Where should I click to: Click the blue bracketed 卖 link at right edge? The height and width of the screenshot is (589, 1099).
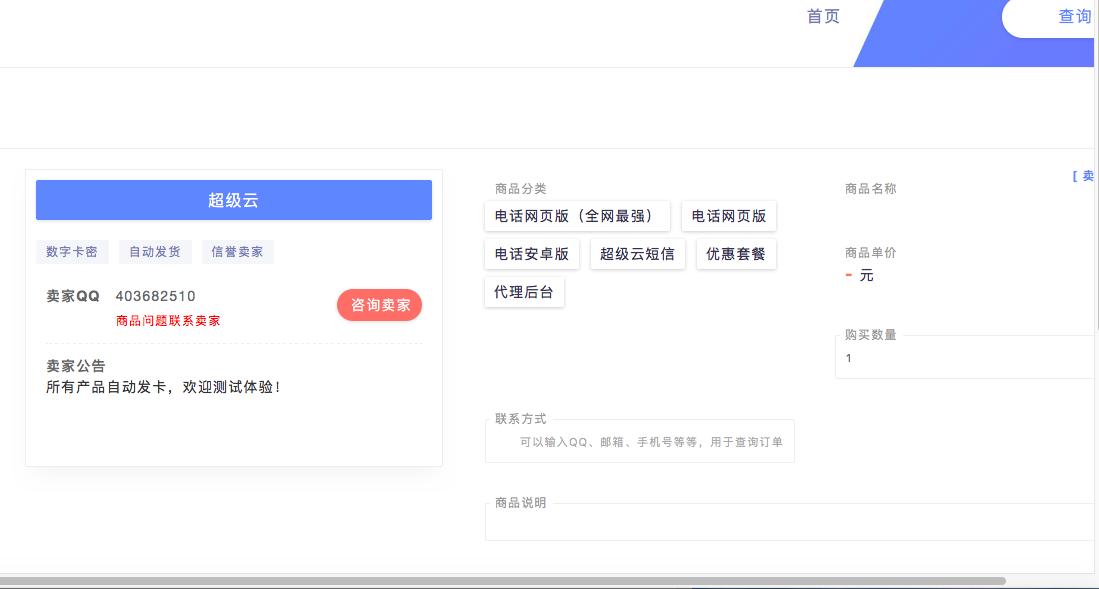click(1084, 176)
